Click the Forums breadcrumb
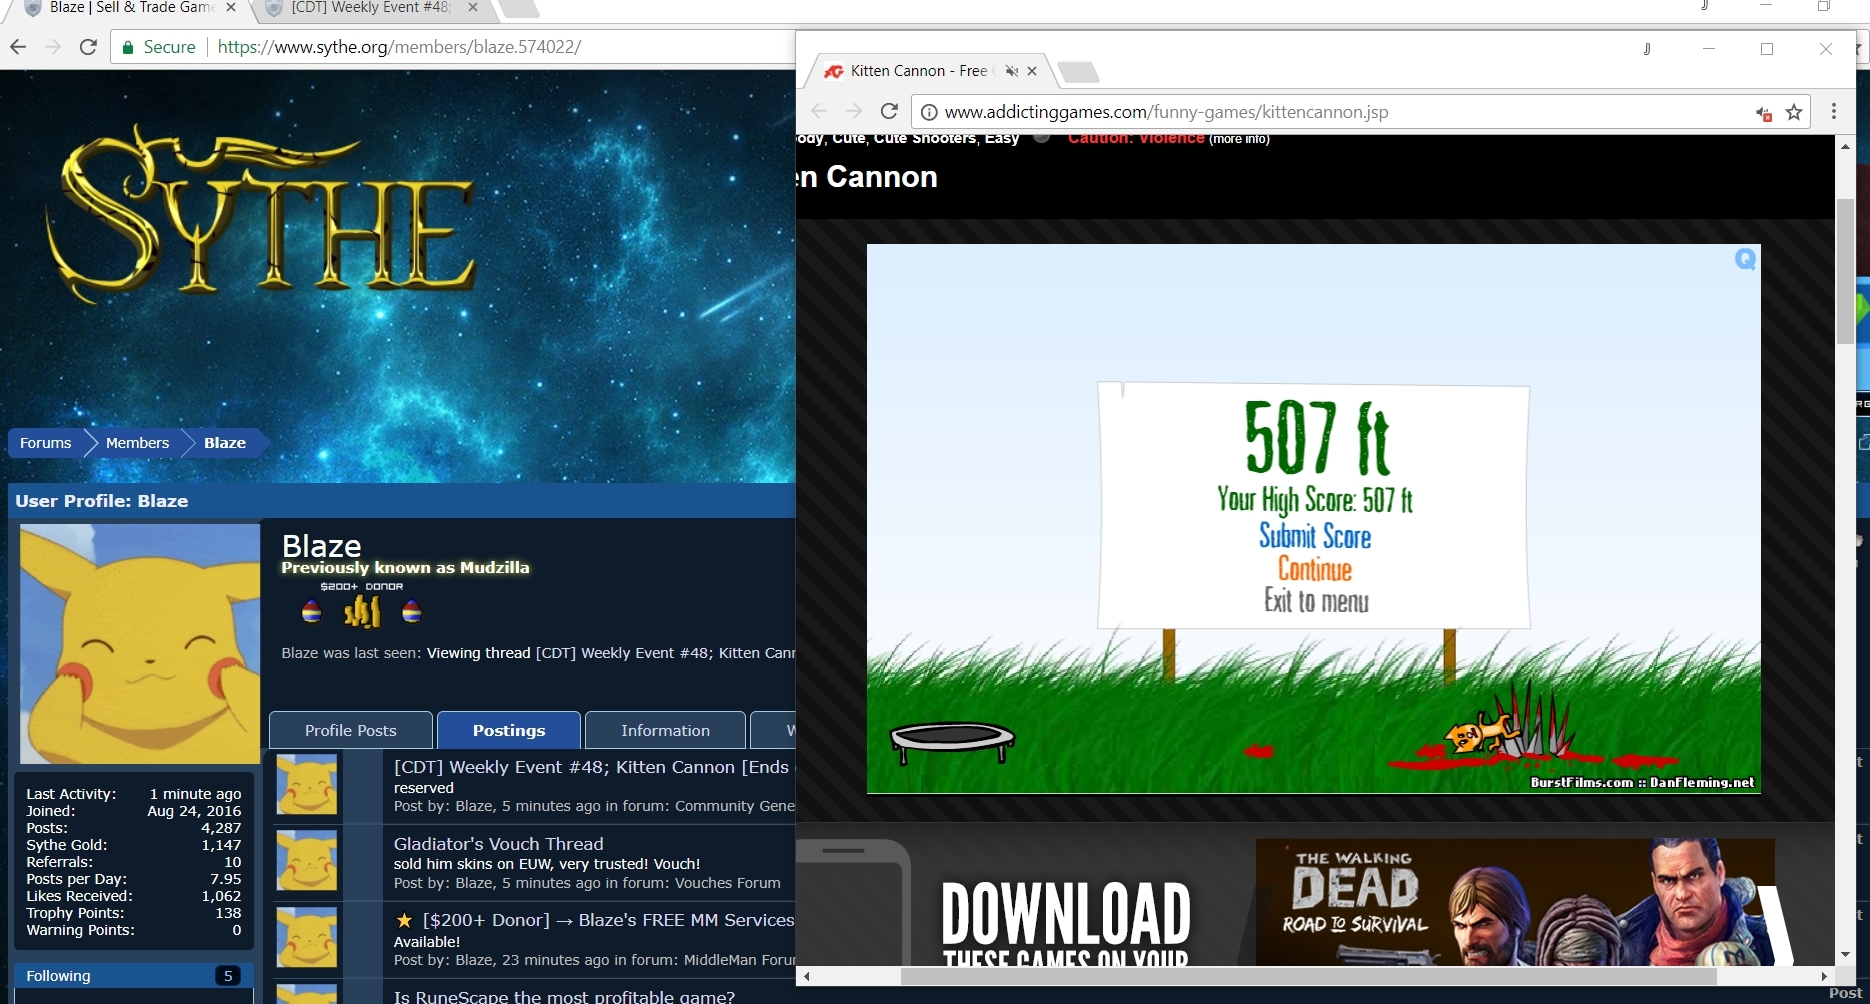This screenshot has height=1004, width=1870. click(46, 443)
